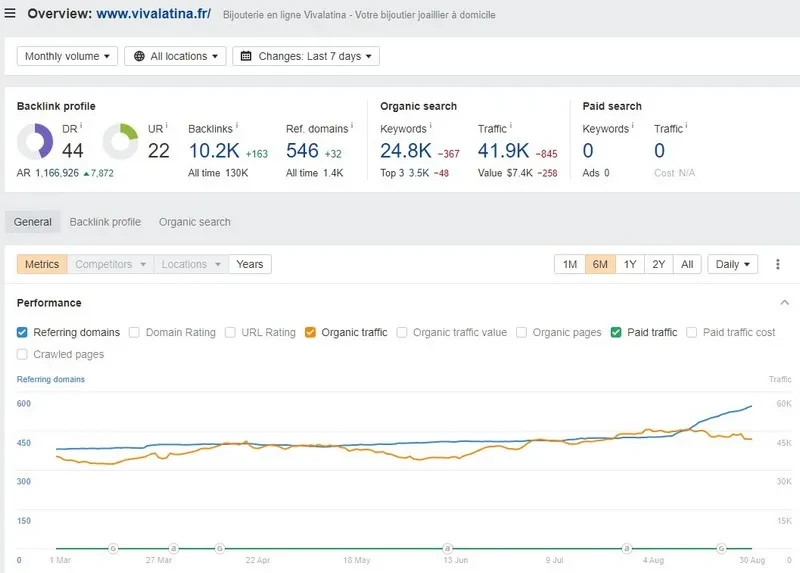The width and height of the screenshot is (800, 573).
Task: Click the Top 3 3.5K keywords value
Action: tap(419, 173)
